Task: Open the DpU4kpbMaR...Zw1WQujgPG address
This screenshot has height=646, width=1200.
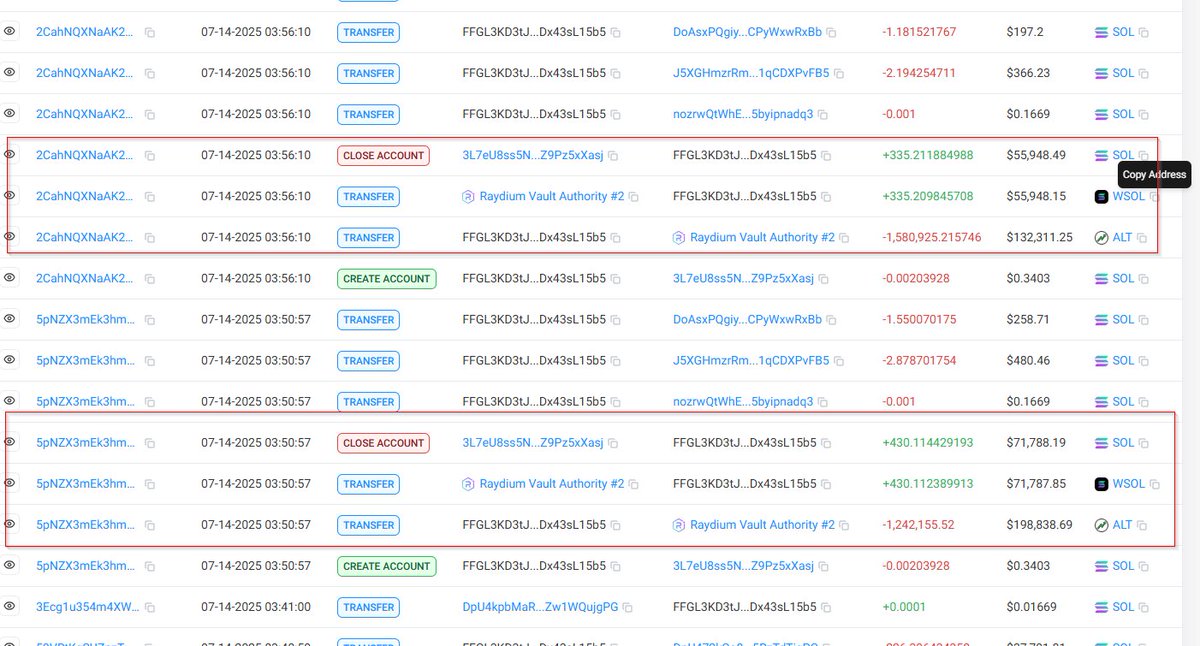Action: coord(540,606)
